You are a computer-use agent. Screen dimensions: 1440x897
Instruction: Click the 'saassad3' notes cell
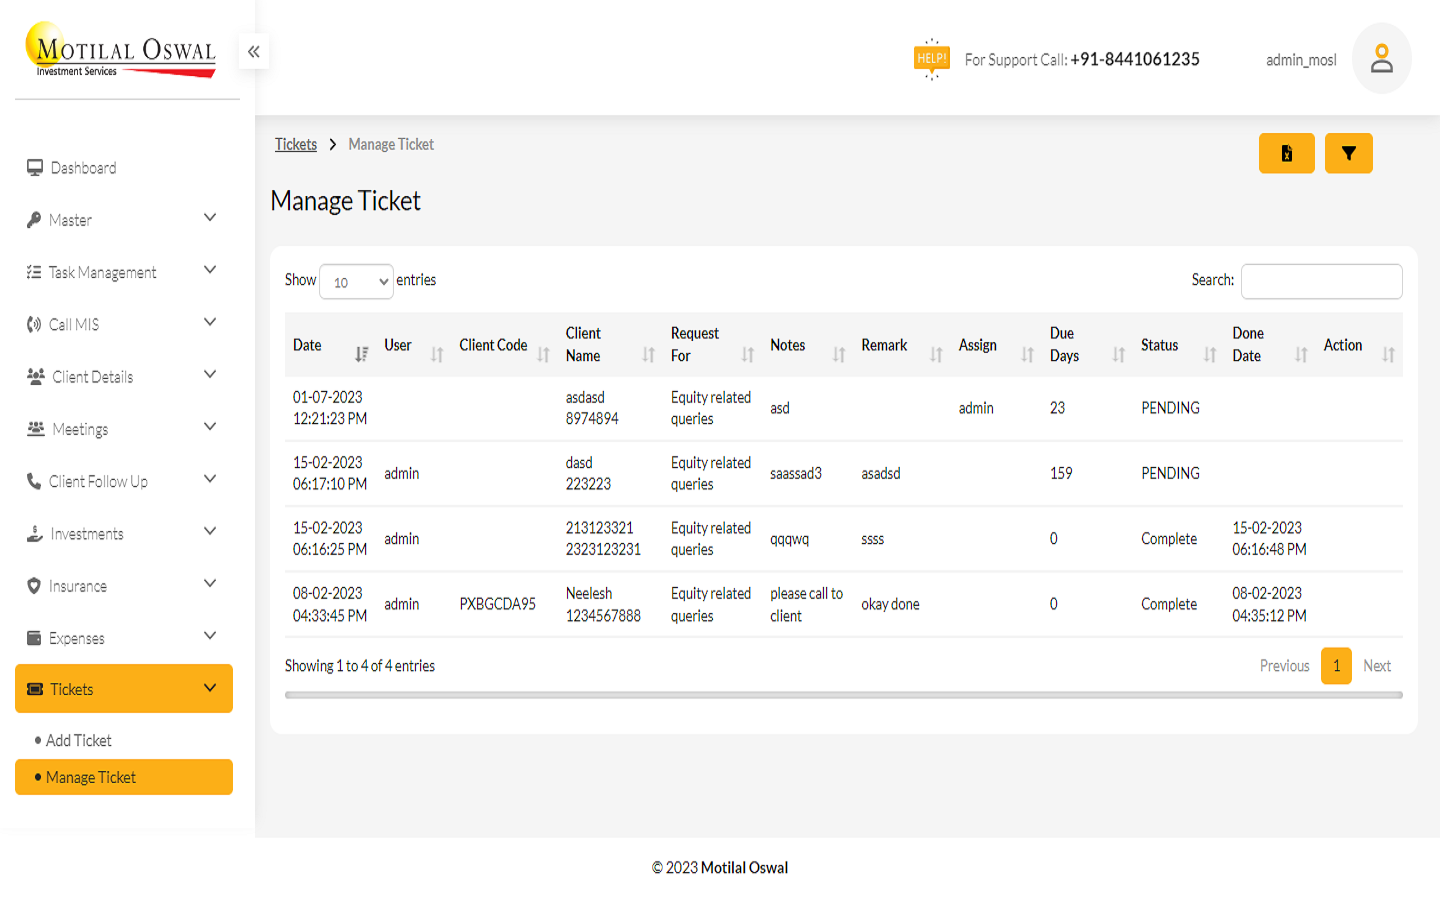(796, 473)
